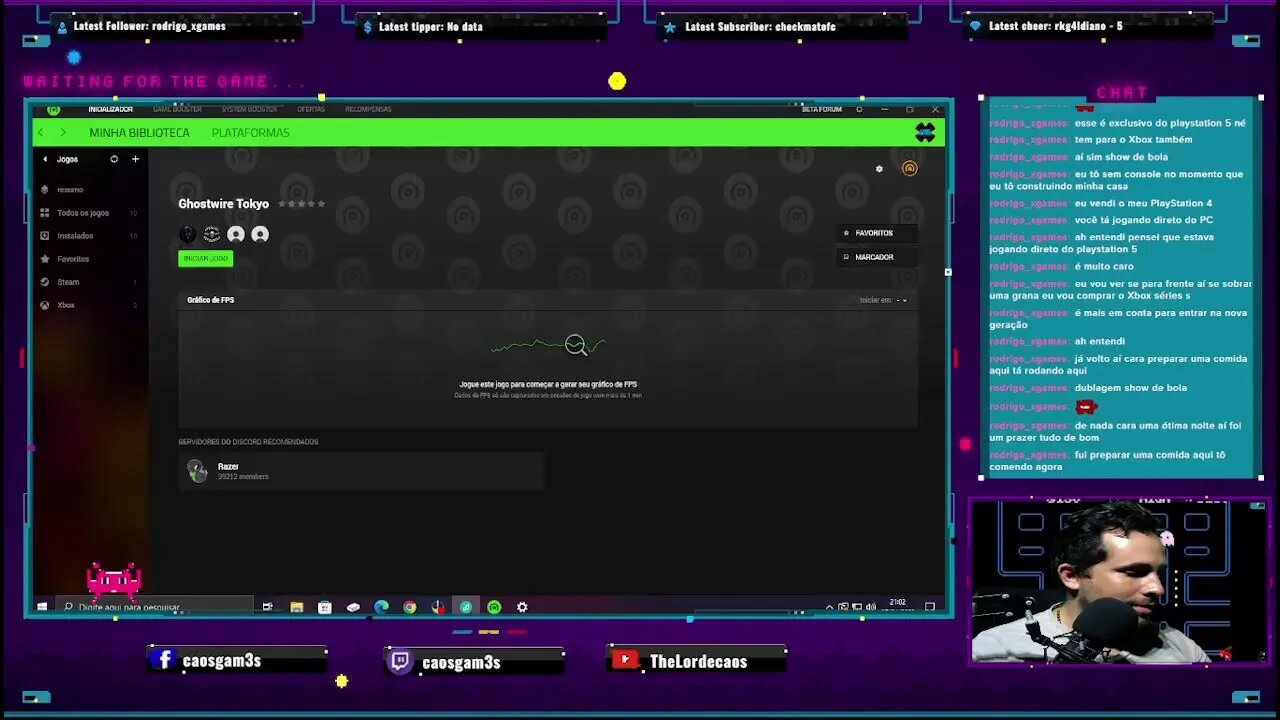Go back with the left arrow

click(40, 132)
